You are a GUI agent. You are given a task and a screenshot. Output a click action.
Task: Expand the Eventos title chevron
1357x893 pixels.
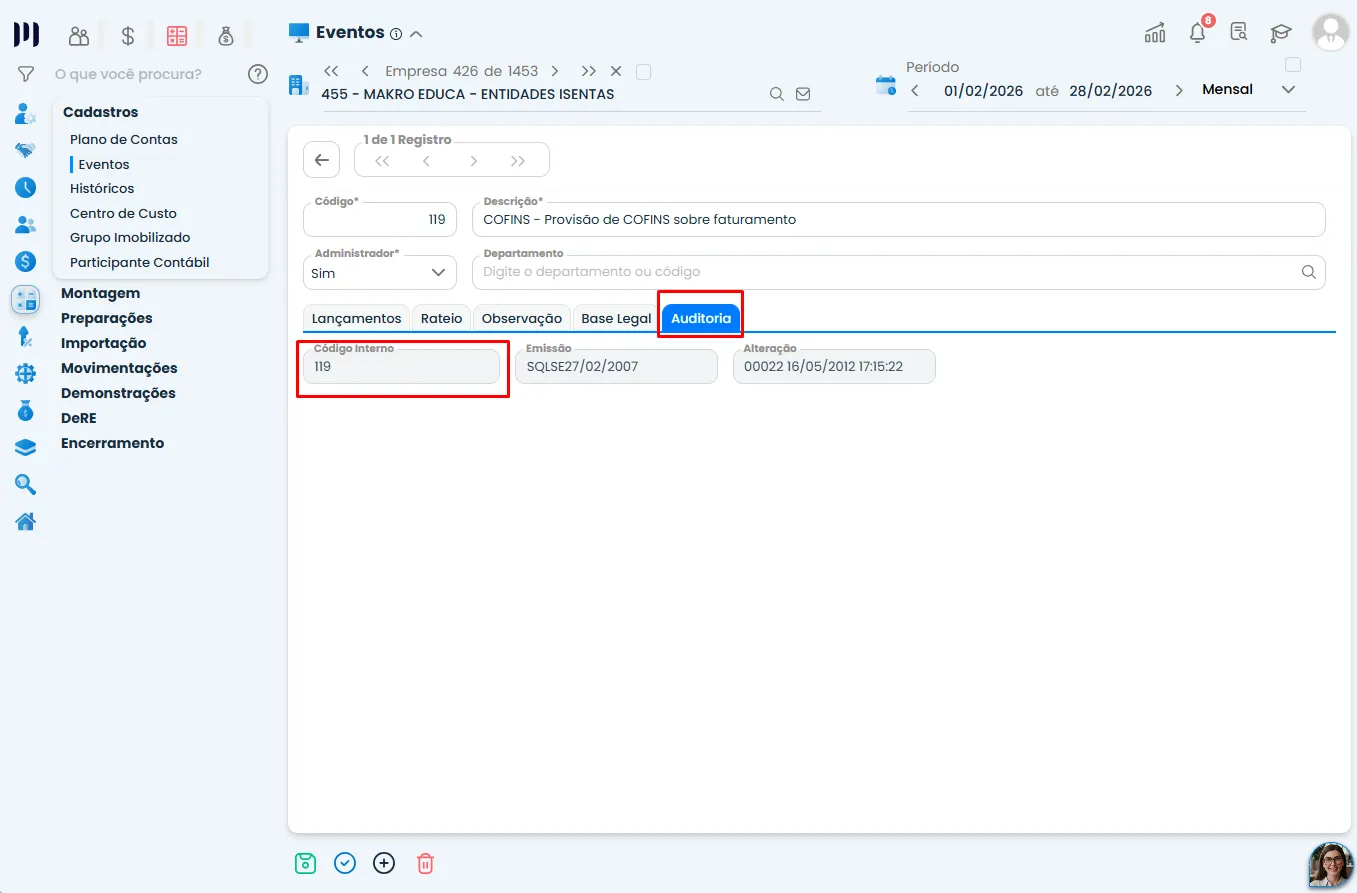(416, 34)
